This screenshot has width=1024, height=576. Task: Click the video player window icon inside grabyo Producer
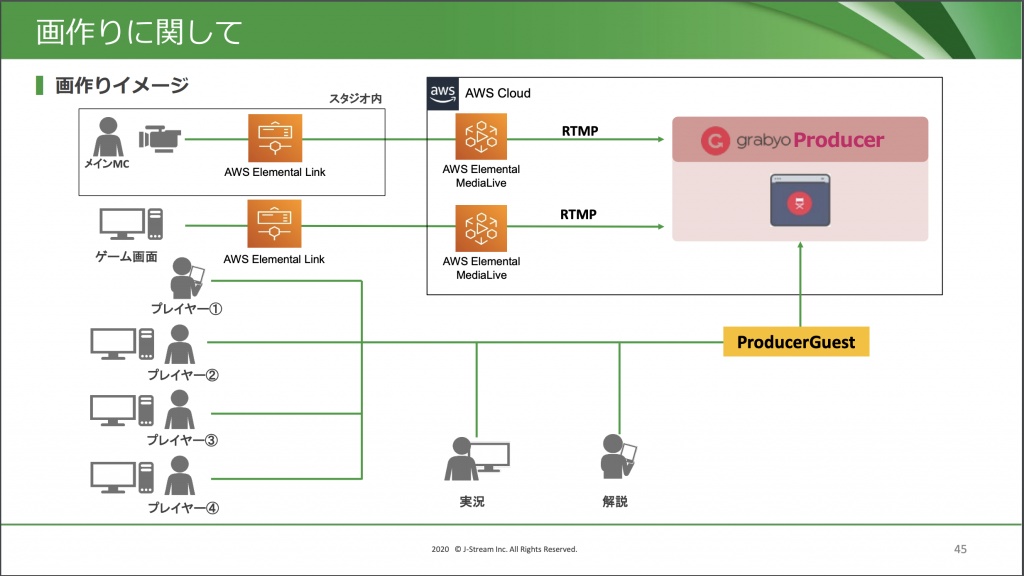(x=800, y=201)
